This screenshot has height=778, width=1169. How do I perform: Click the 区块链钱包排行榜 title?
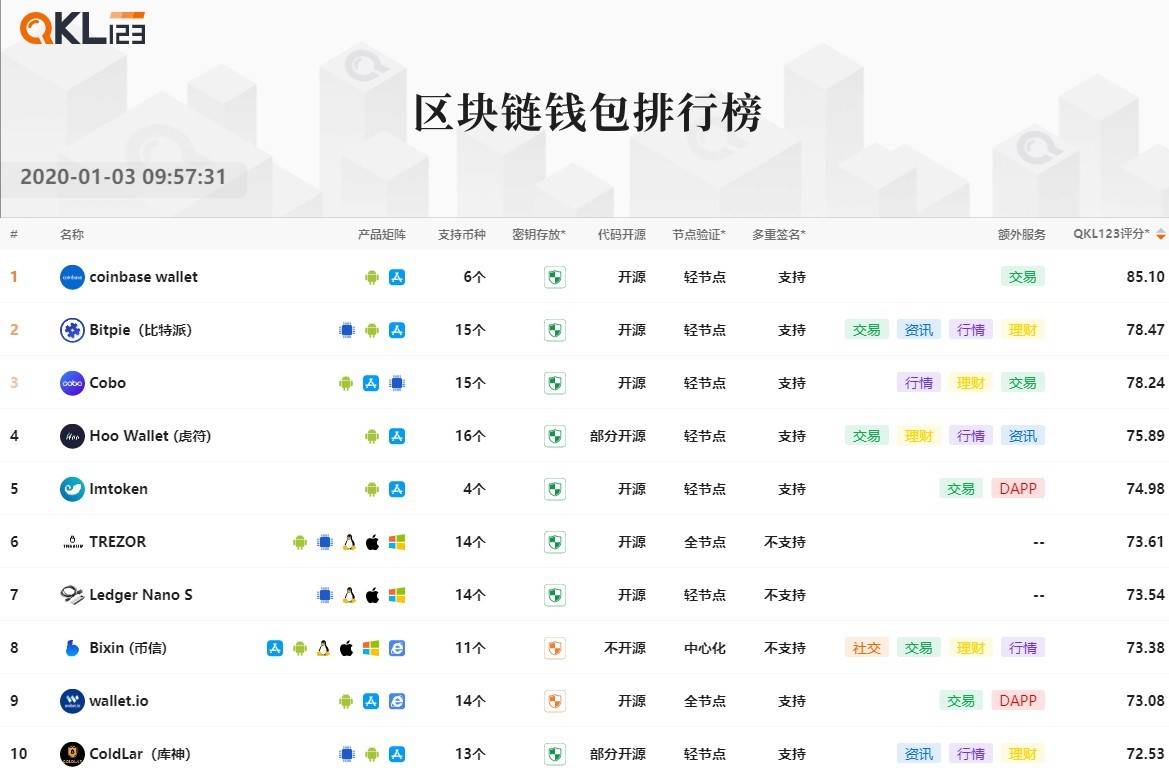click(x=587, y=113)
